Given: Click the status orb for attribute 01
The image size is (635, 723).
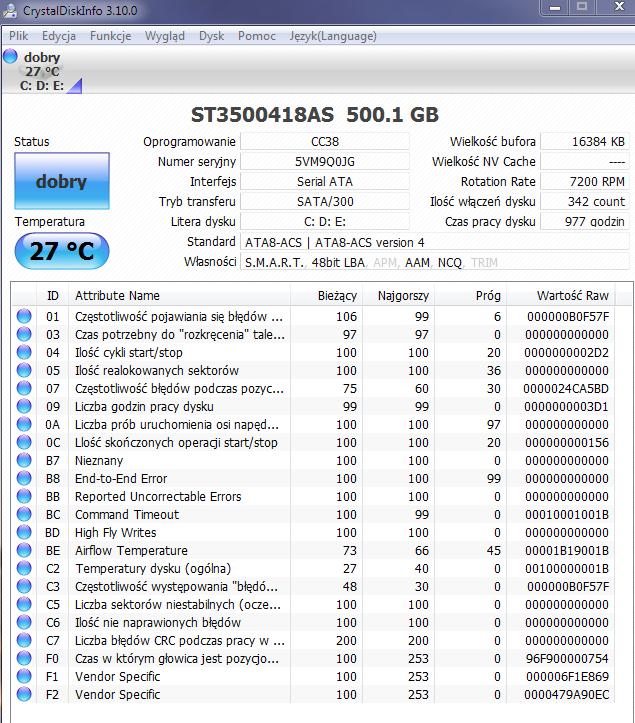Looking at the screenshot, I should coord(24,316).
